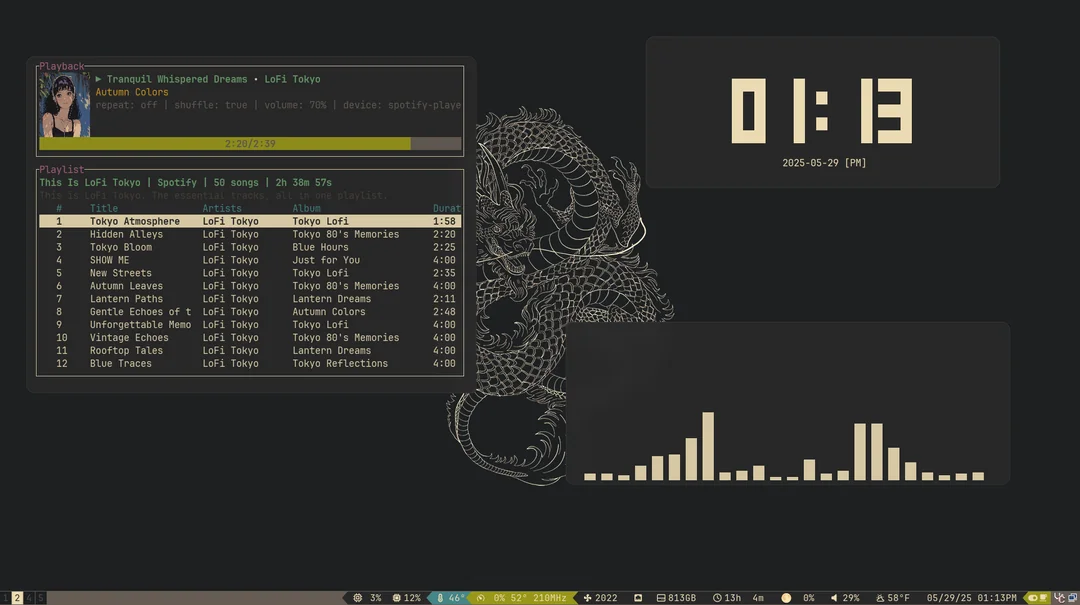
Task: Click the round brightness indicator icon
Action: (x=786, y=598)
